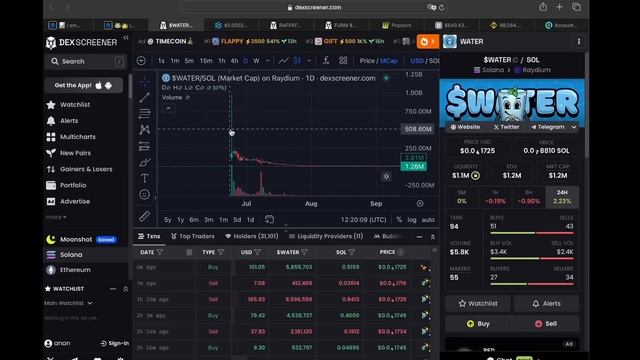
Task: Select the 4h timeframe
Action: [x=234, y=61]
